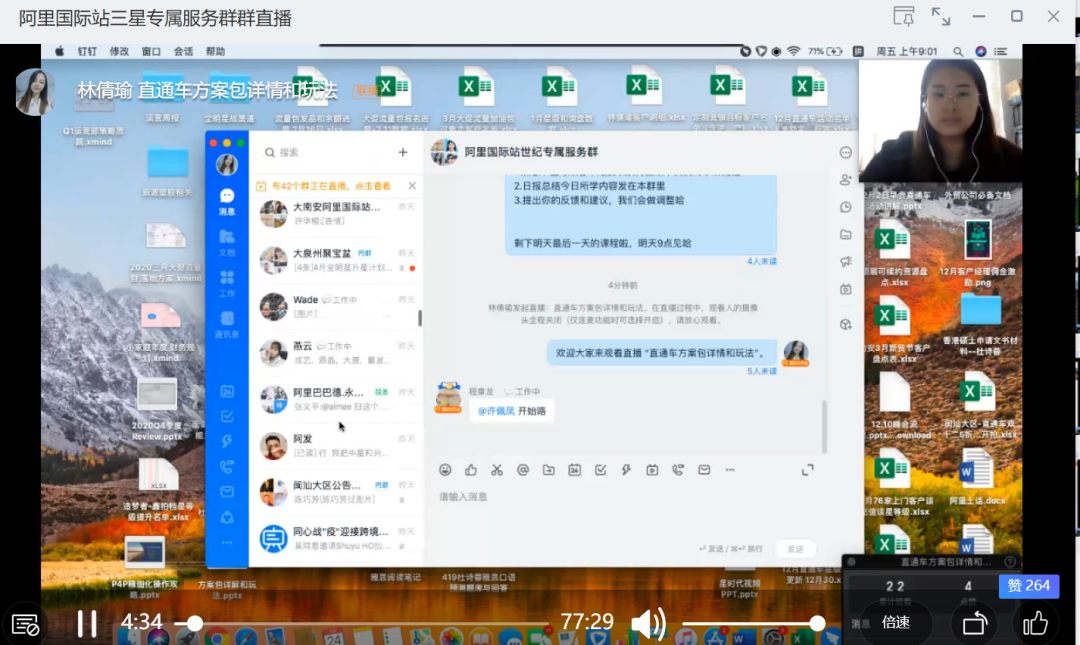Open the 大泉州聚宝盆 conversation
1080x645 pixels.
click(336, 260)
